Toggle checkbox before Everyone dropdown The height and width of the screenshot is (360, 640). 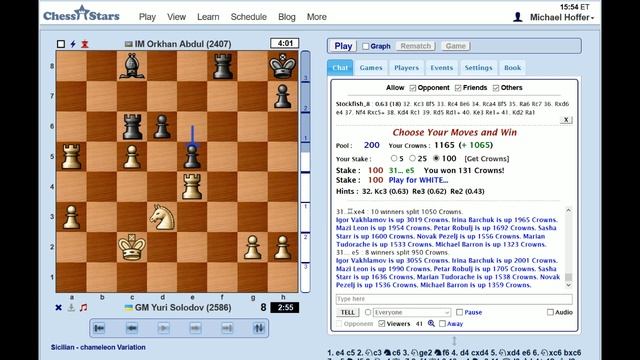click(368, 312)
